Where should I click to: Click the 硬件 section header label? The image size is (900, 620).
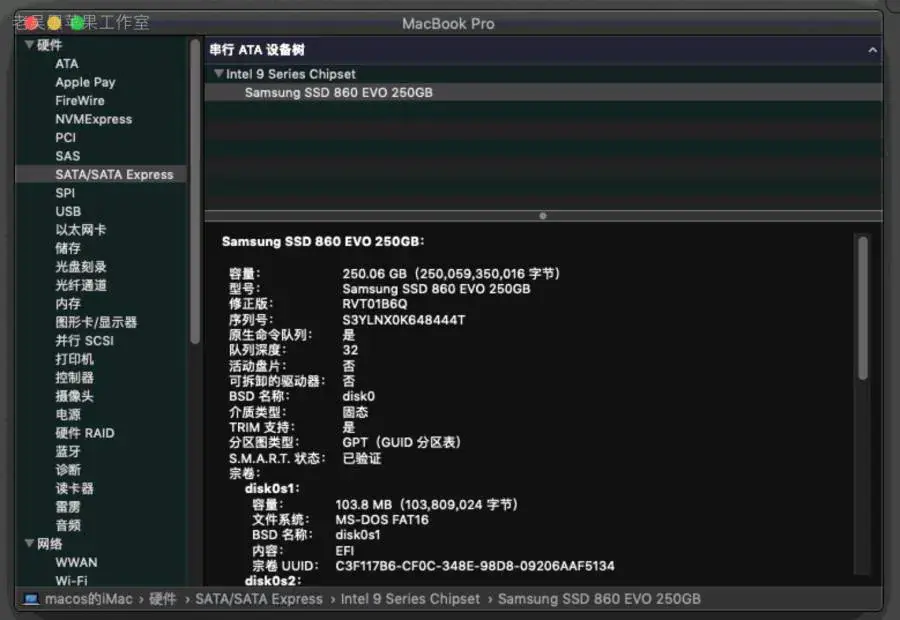click(49, 45)
